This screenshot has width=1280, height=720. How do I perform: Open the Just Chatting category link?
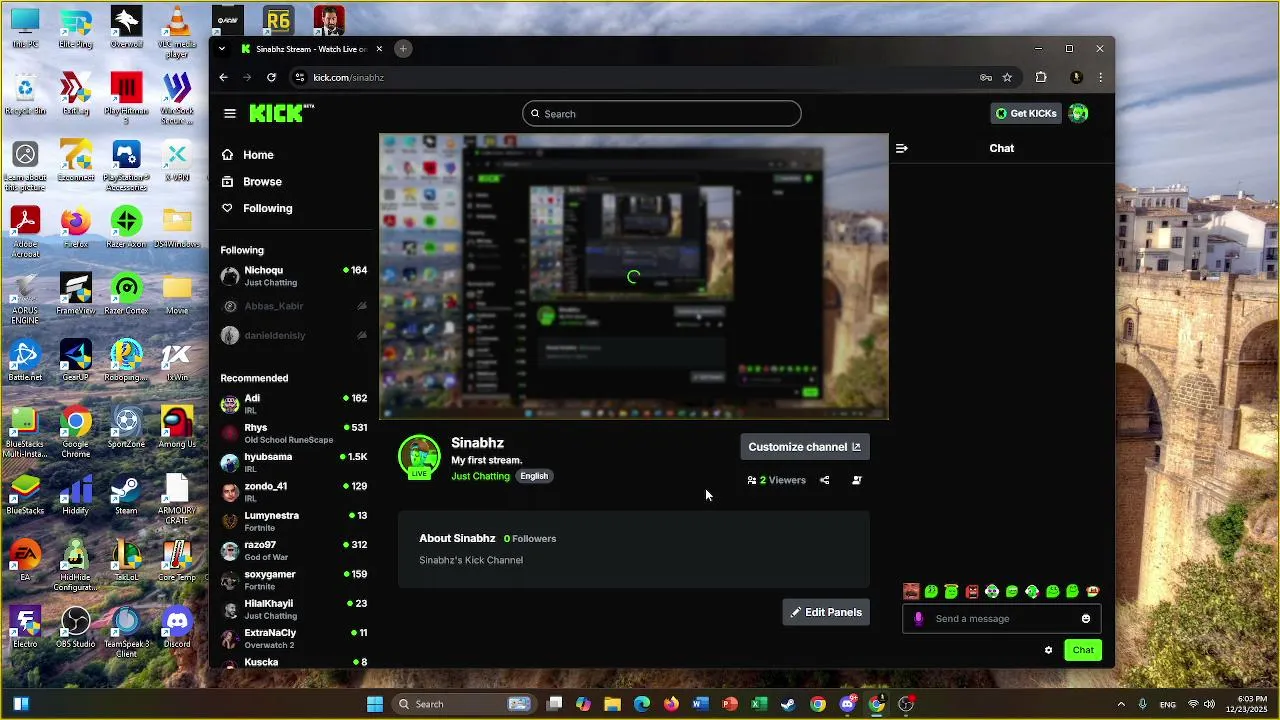pyautogui.click(x=480, y=476)
